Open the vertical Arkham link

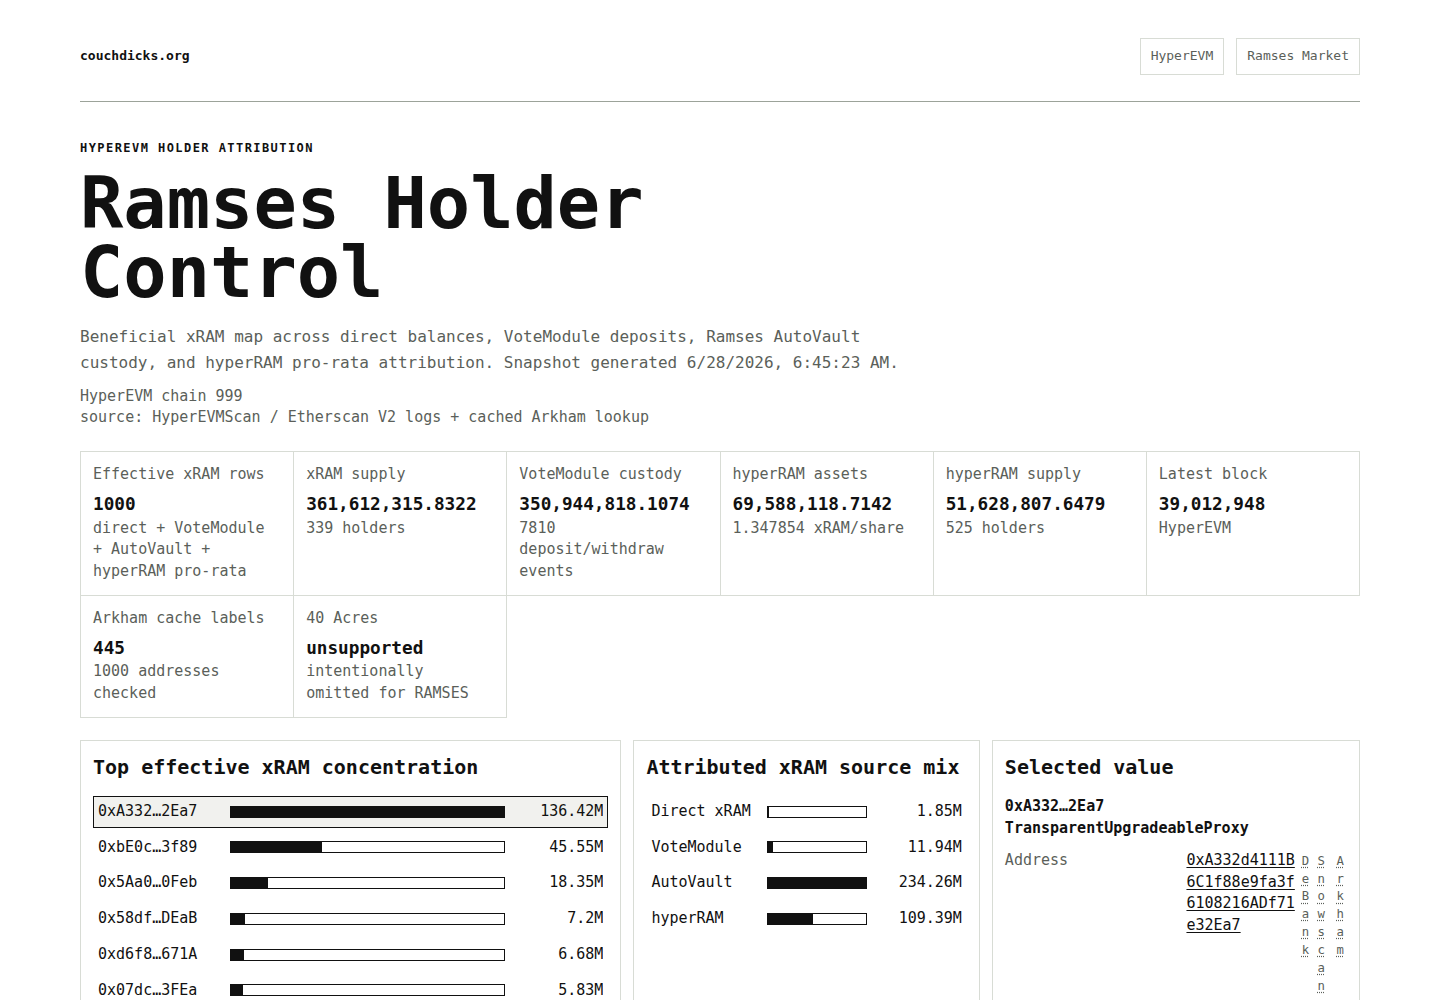(x=1340, y=905)
